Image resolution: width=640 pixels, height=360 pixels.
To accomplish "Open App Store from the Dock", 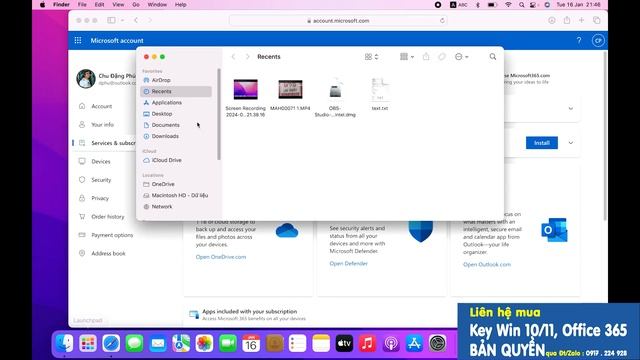I will click(414, 344).
